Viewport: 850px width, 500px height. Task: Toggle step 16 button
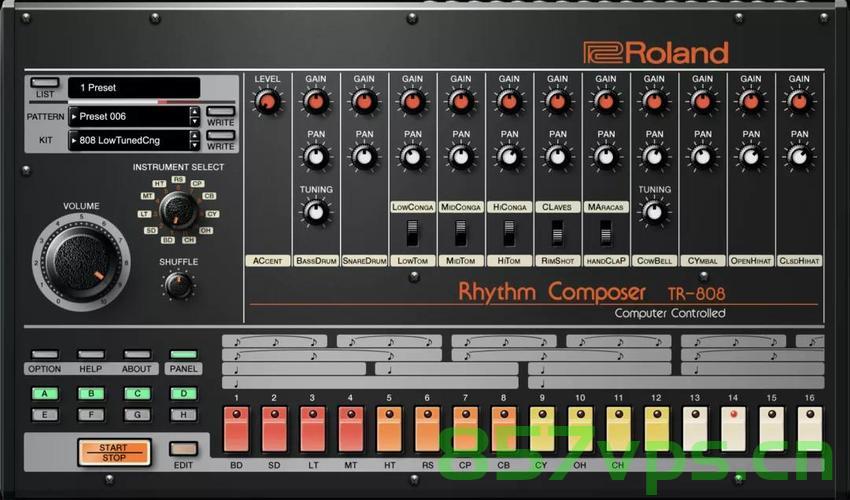(810, 429)
